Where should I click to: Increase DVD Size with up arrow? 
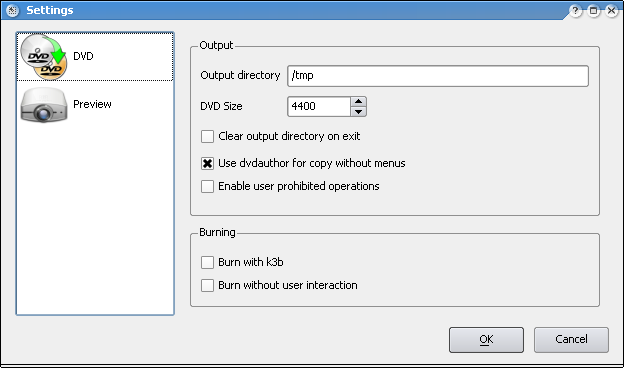coord(358,101)
